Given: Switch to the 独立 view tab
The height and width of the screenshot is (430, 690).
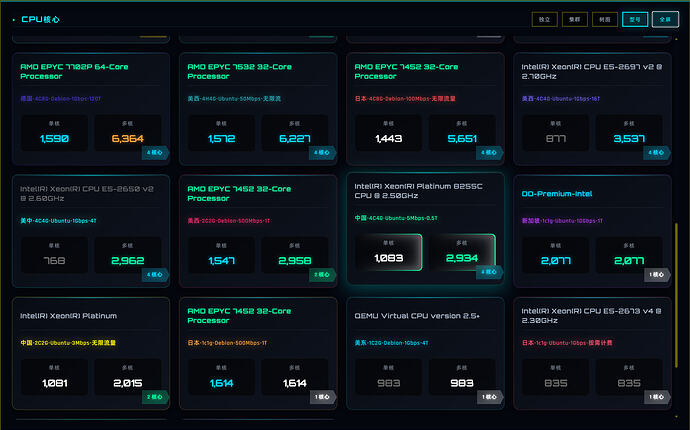Looking at the screenshot, I should (x=544, y=19).
